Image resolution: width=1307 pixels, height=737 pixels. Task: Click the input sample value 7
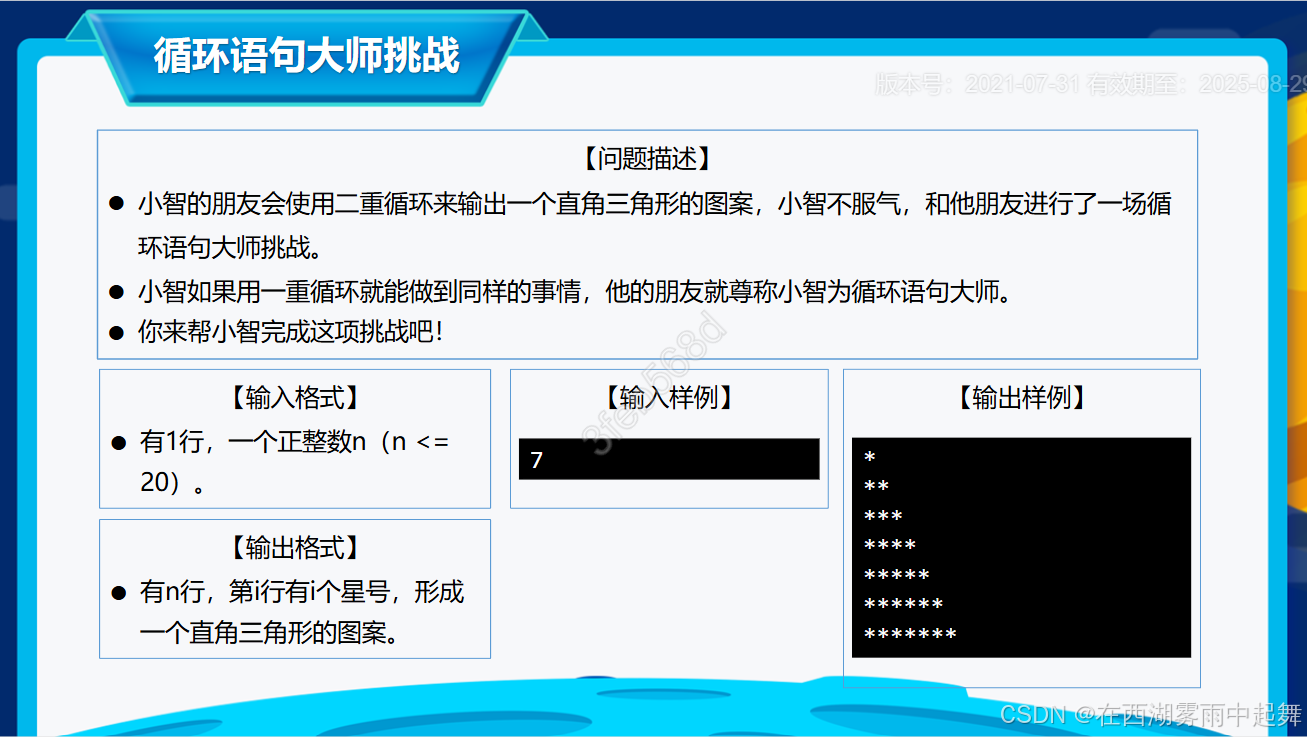[535, 459]
